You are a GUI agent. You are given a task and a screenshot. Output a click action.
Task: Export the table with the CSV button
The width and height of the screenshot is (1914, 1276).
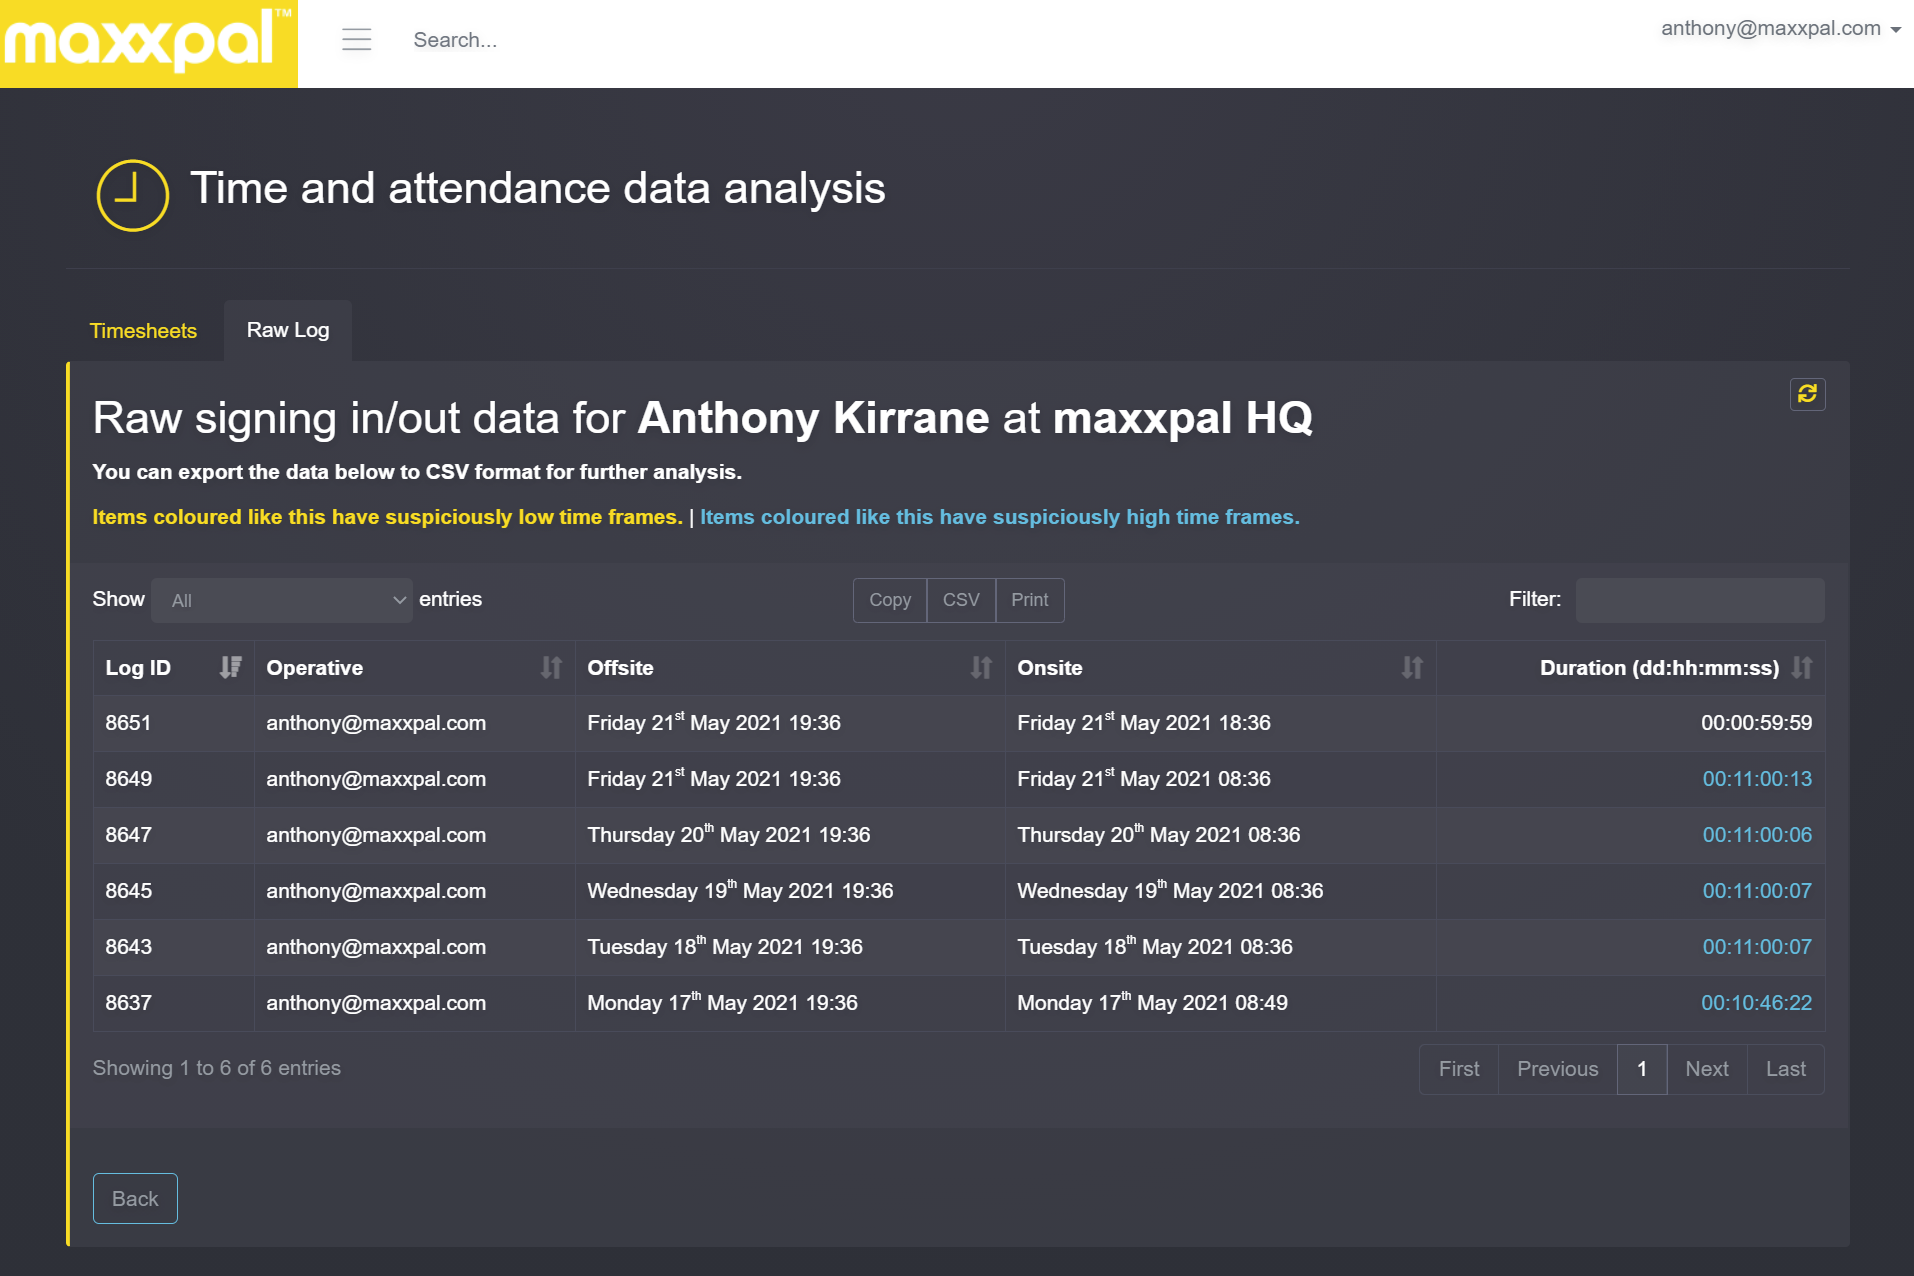point(961,600)
